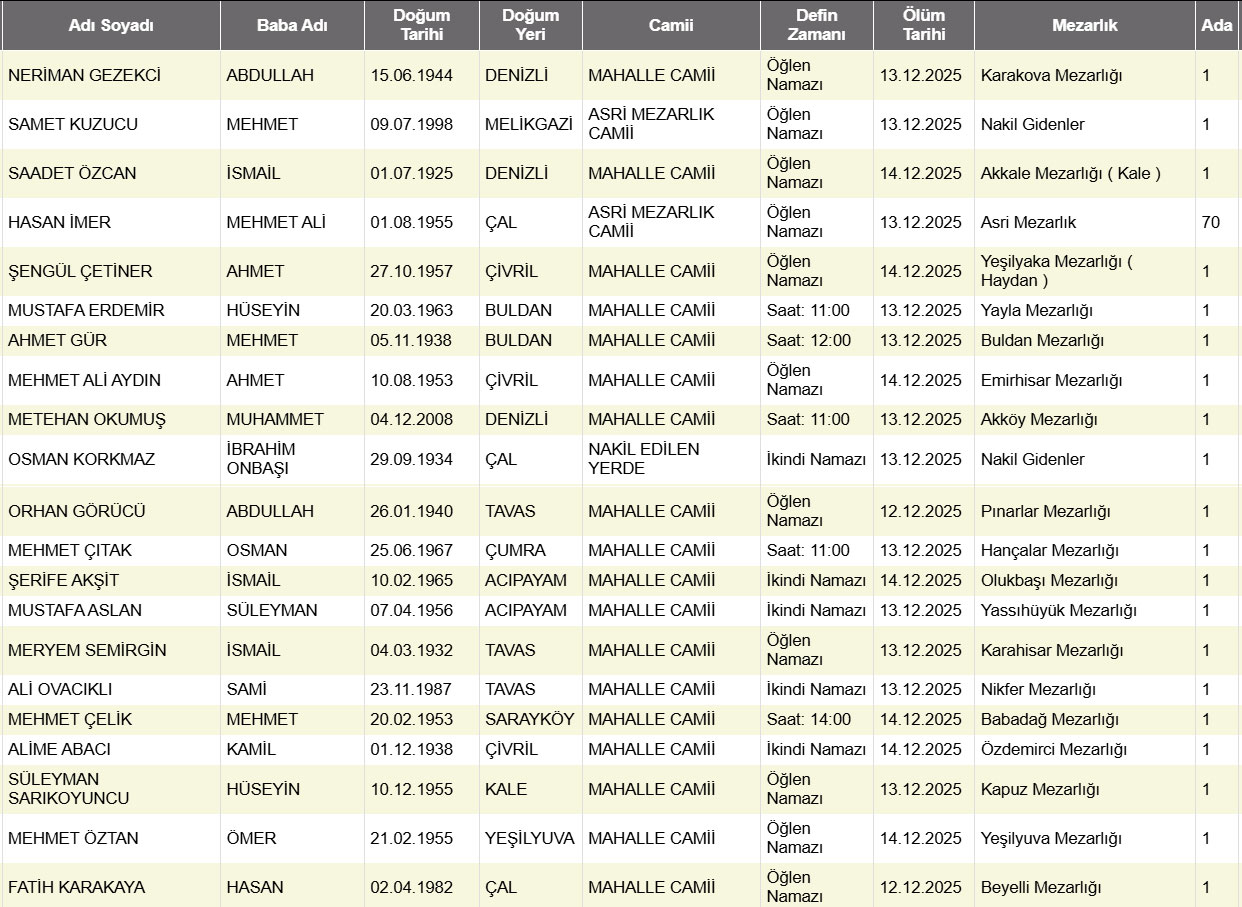Click the Saat: 14:00 burial time cell
The width and height of the screenshot is (1242, 907).
(809, 719)
